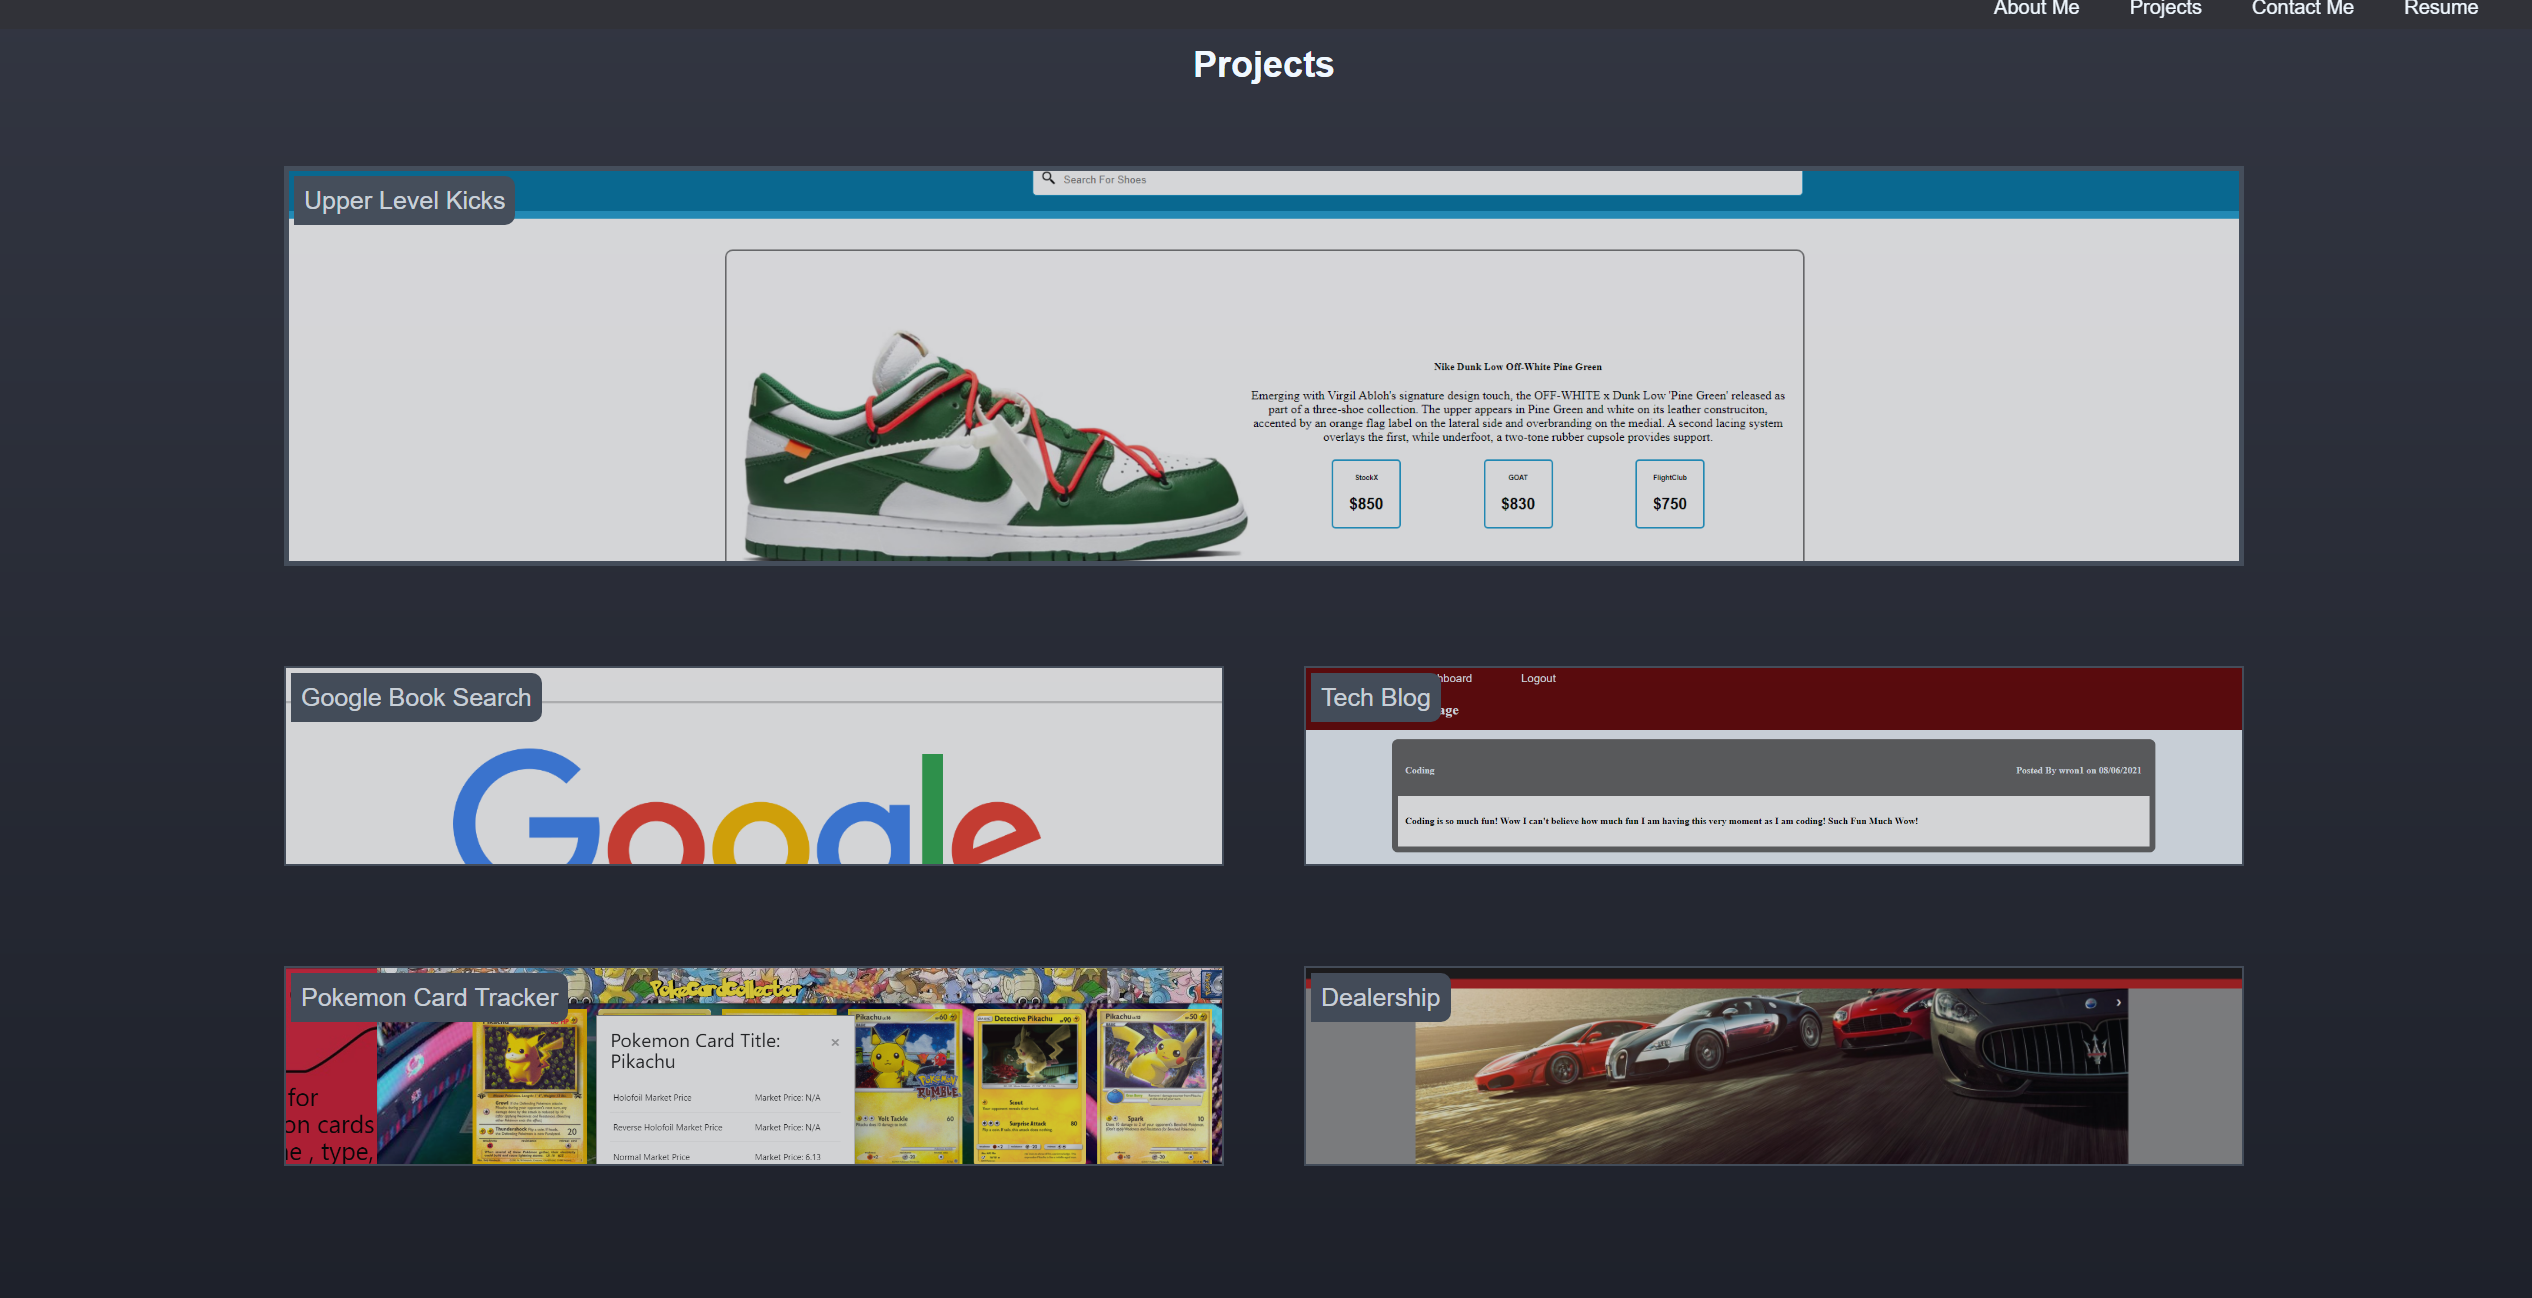
Task: Select the StockX $850 price box
Action: [1365, 494]
